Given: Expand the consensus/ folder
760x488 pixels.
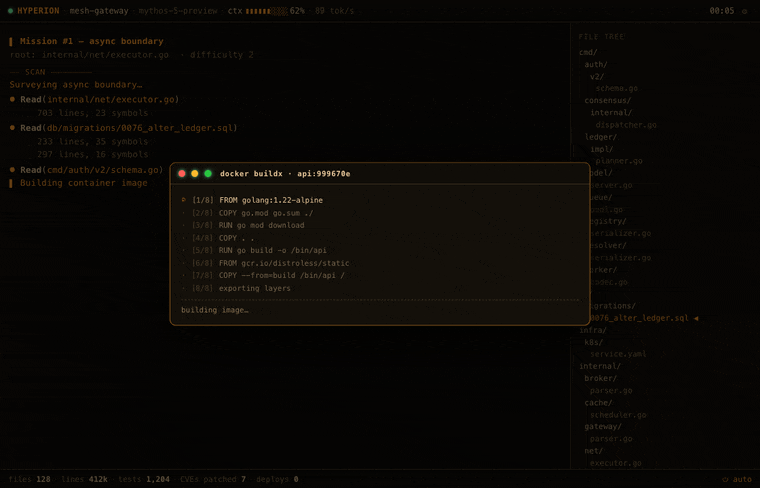Looking at the screenshot, I should (608, 101).
